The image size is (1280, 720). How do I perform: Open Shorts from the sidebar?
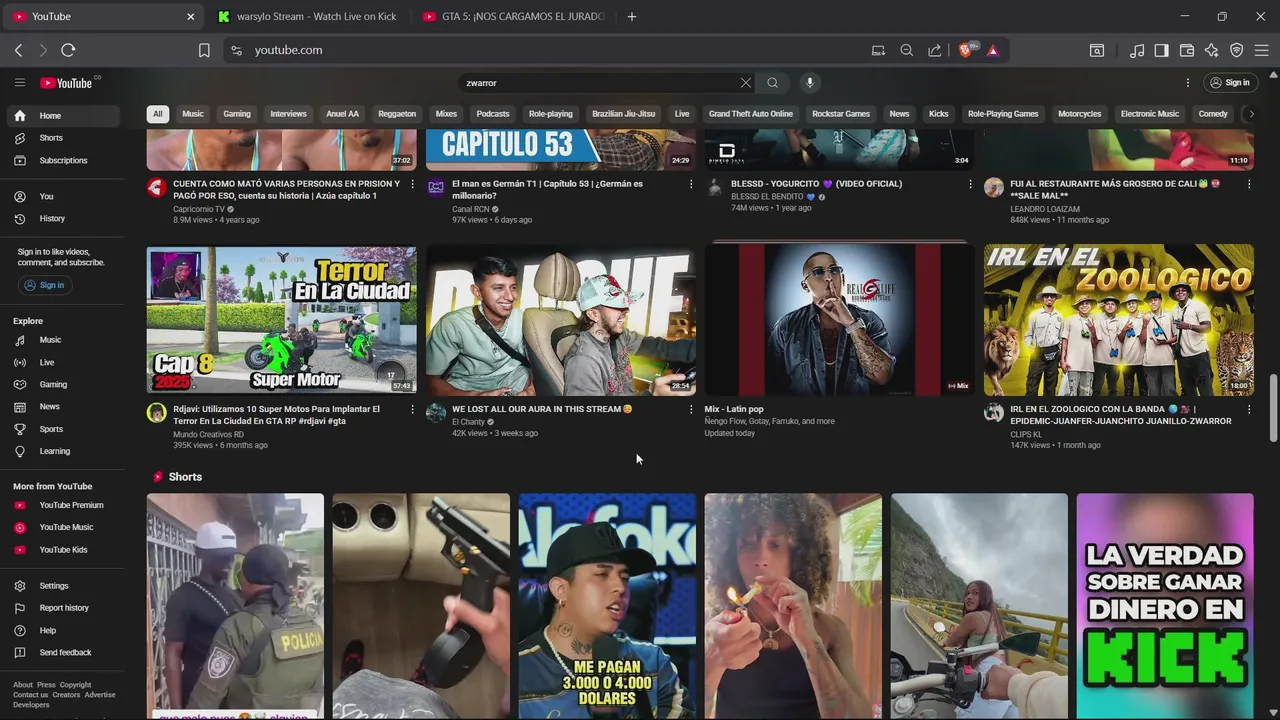[62, 138]
